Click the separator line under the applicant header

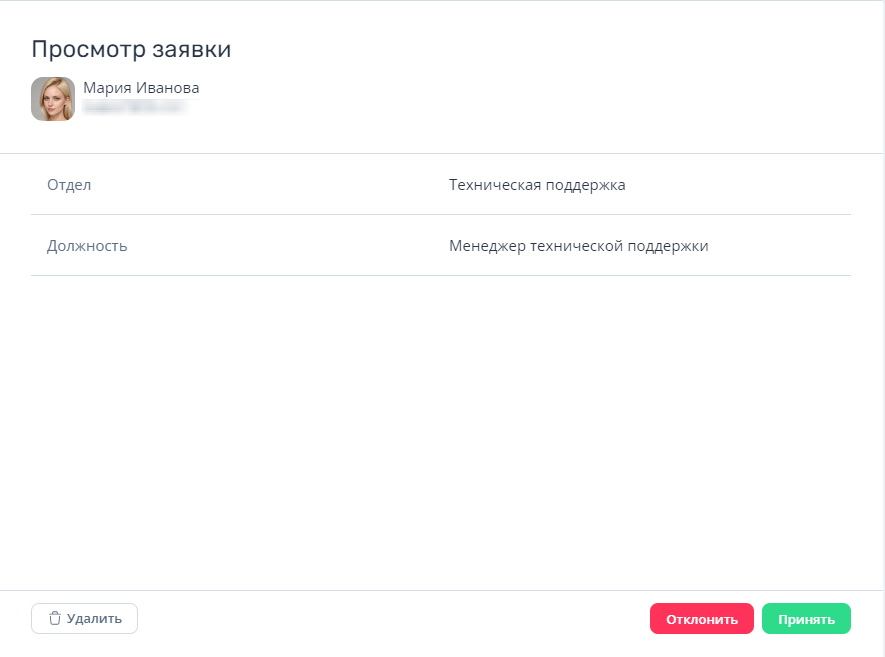[x=440, y=153]
